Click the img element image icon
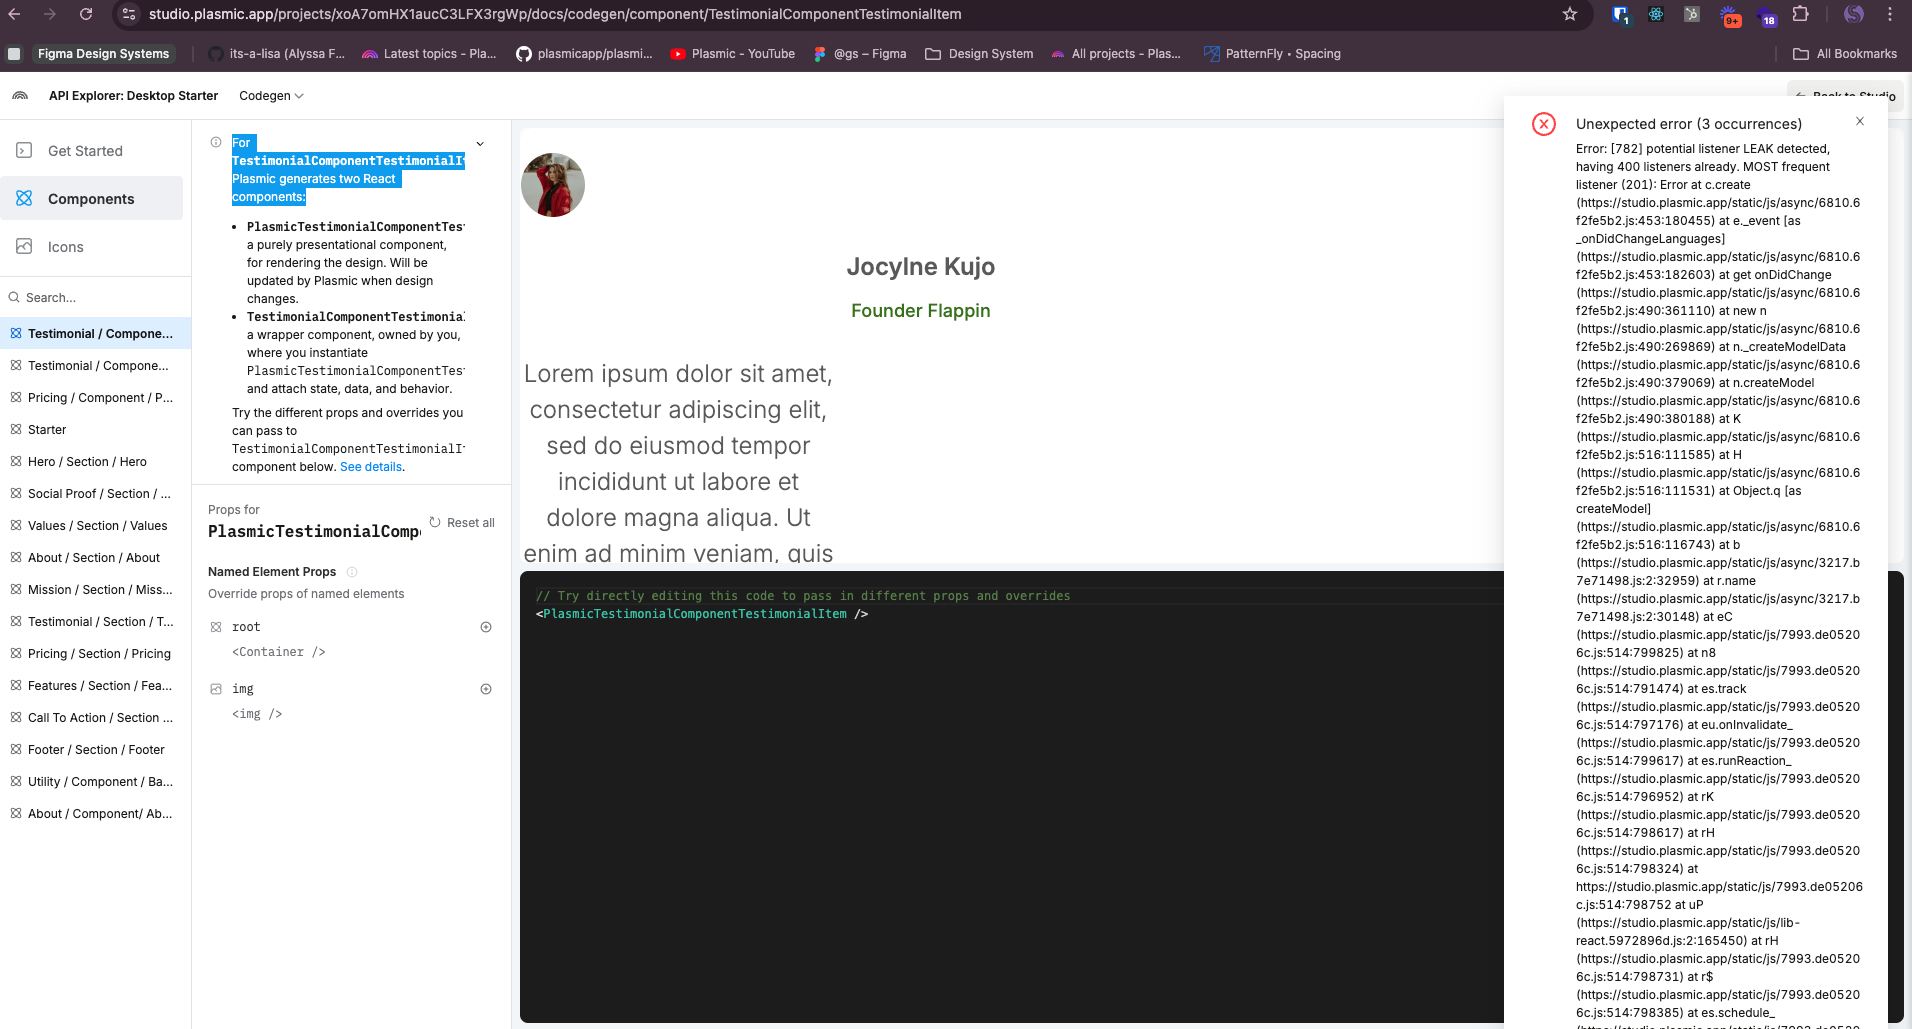This screenshot has width=1912, height=1029. [x=216, y=689]
